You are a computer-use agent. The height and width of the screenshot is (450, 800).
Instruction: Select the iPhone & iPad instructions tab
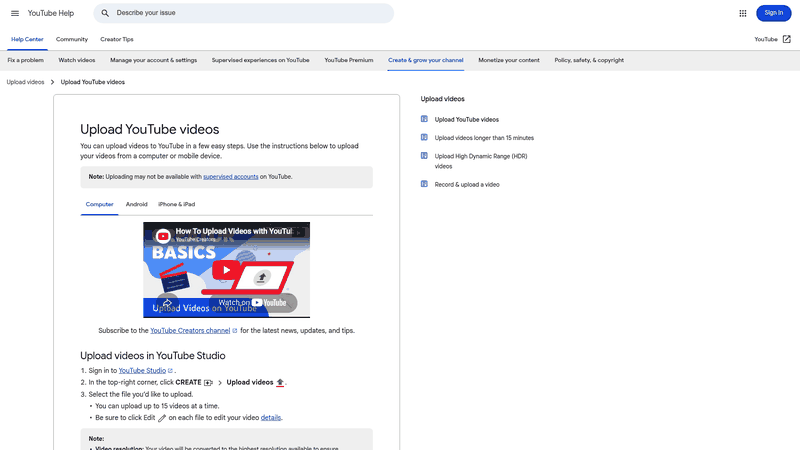coord(177,204)
